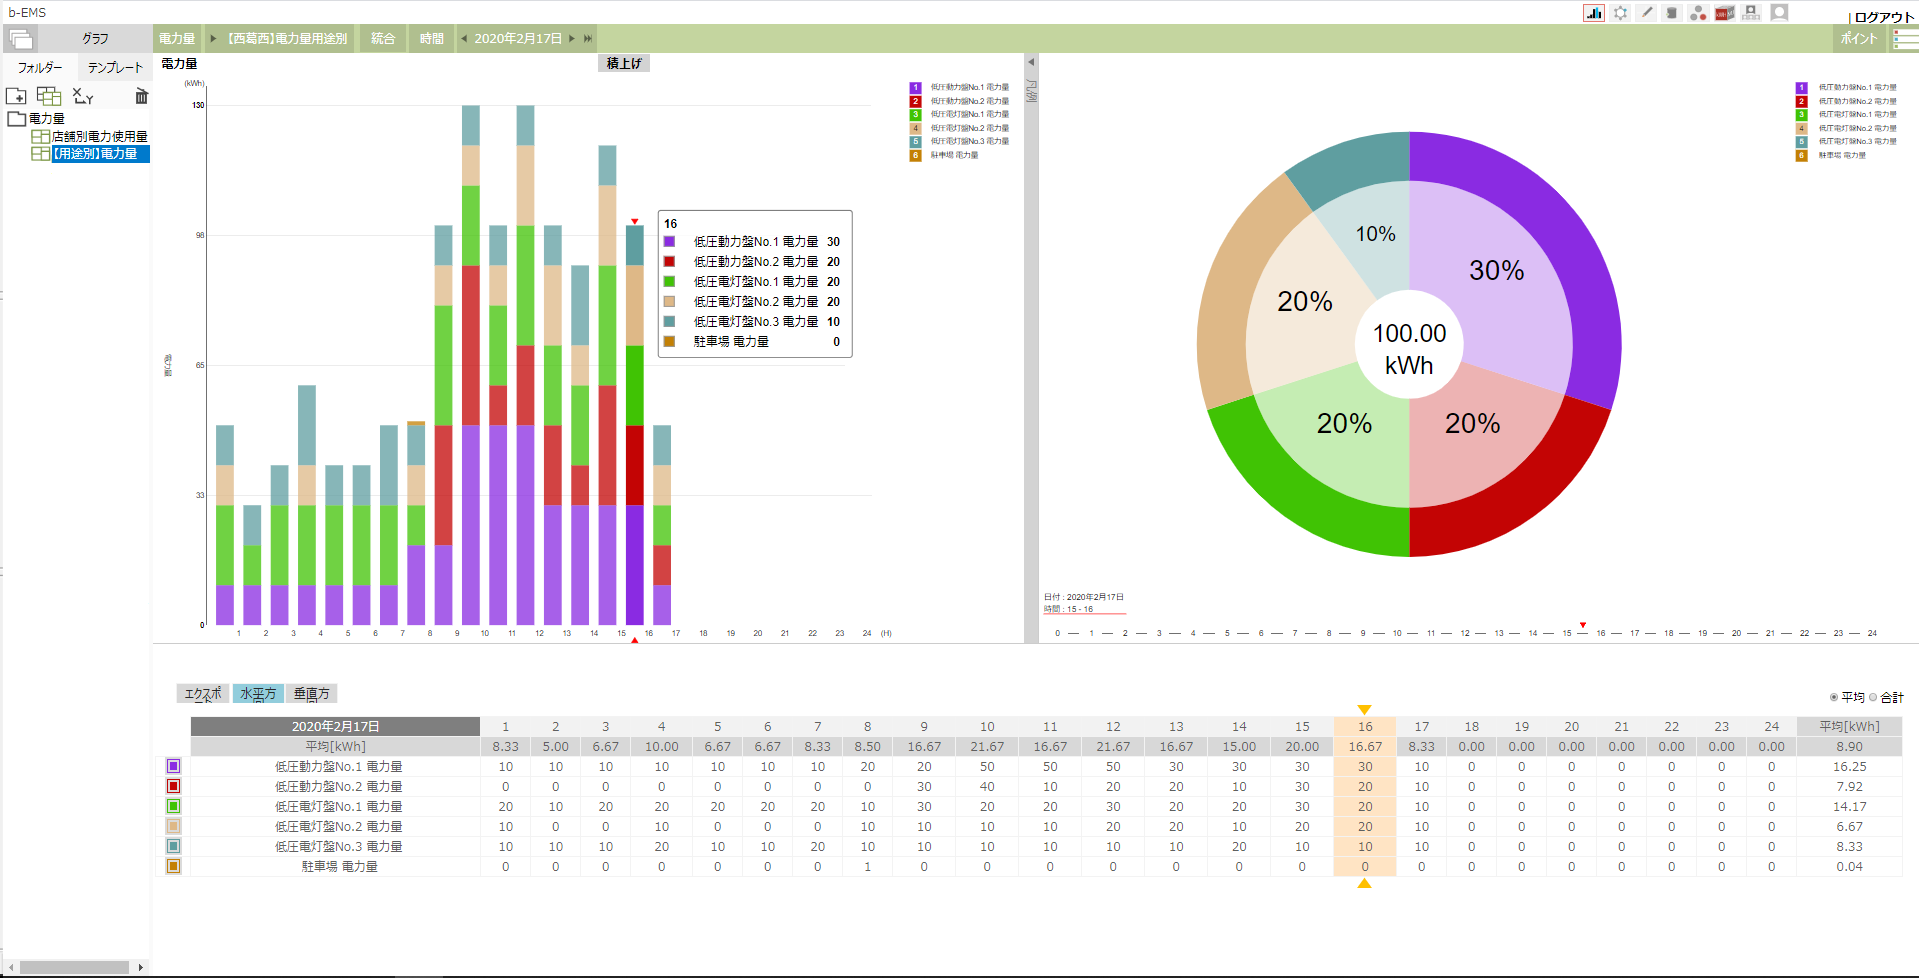
Task: Open the user hierarchy organization icon
Action: tap(1751, 13)
